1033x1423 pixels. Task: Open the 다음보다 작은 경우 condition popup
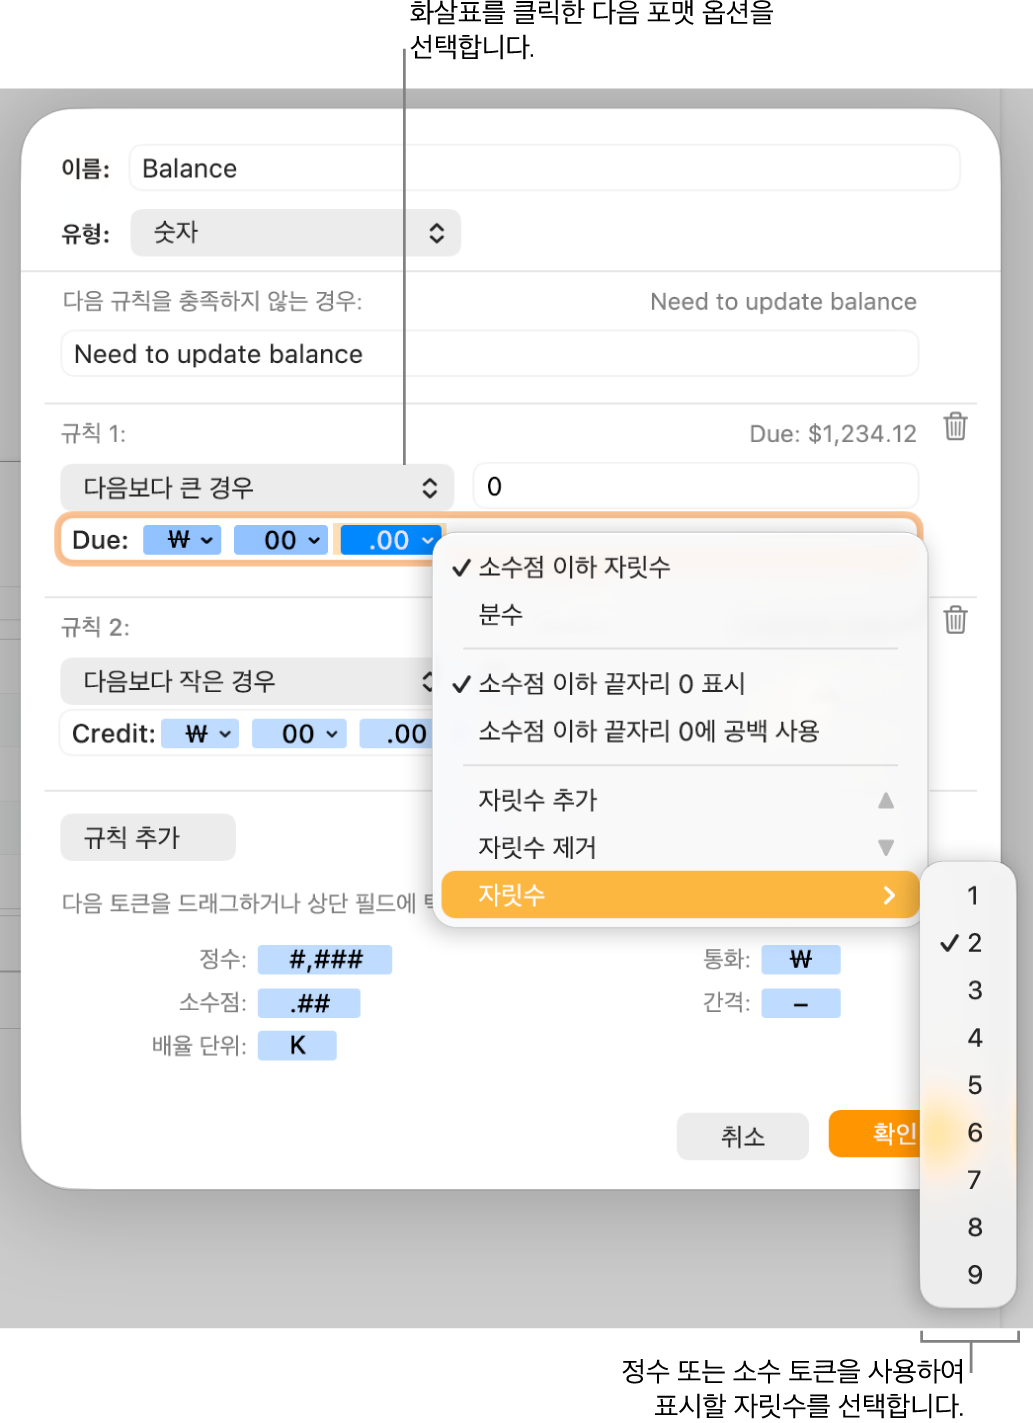click(x=247, y=681)
